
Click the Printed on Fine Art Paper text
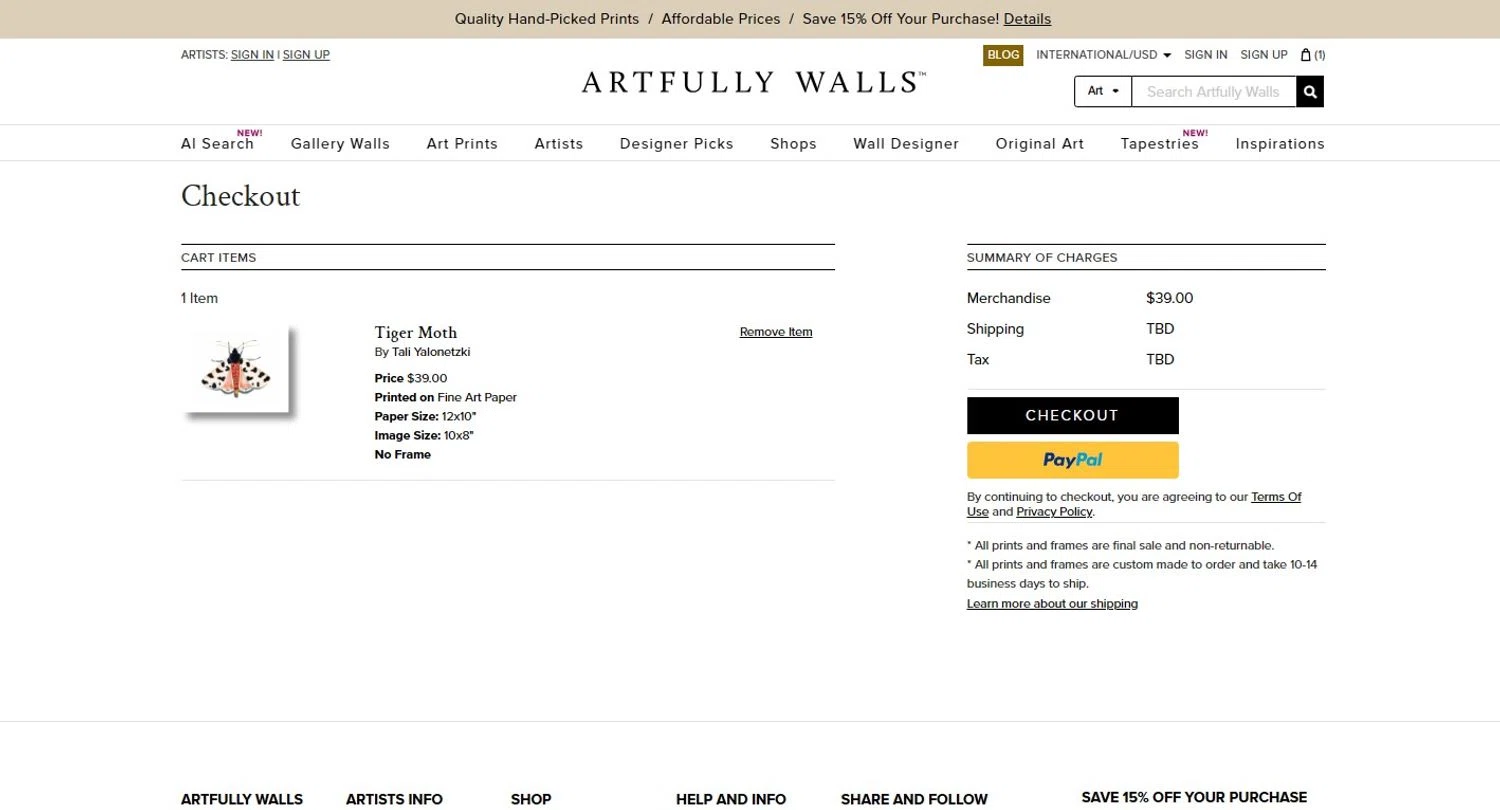(x=446, y=397)
